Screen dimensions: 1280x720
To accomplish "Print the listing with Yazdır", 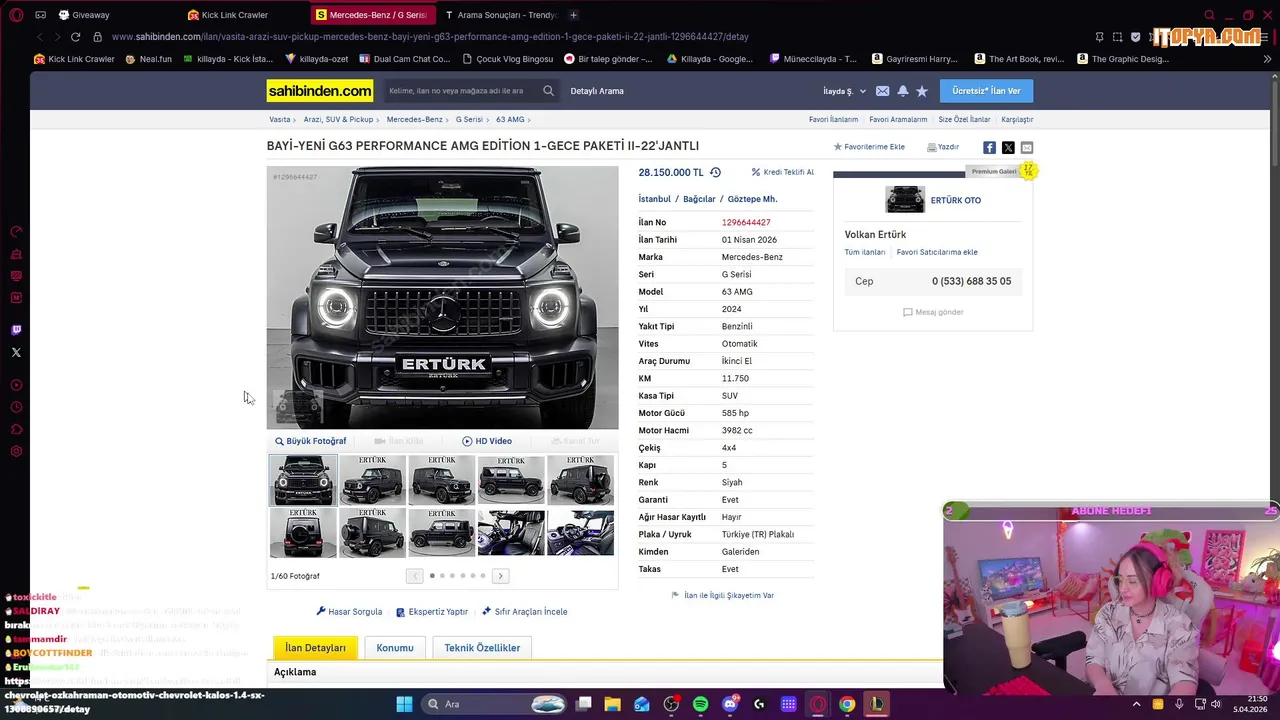I will [x=943, y=147].
